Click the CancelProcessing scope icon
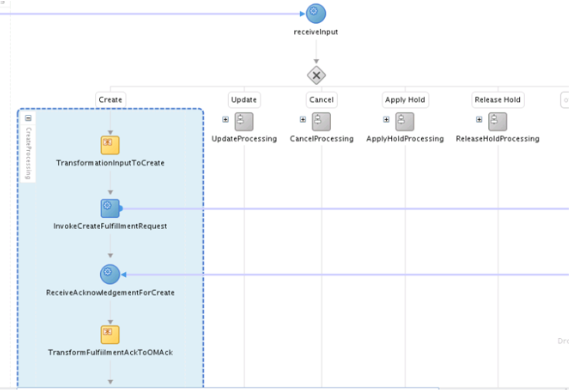The width and height of the screenshot is (571, 392). (x=321, y=122)
